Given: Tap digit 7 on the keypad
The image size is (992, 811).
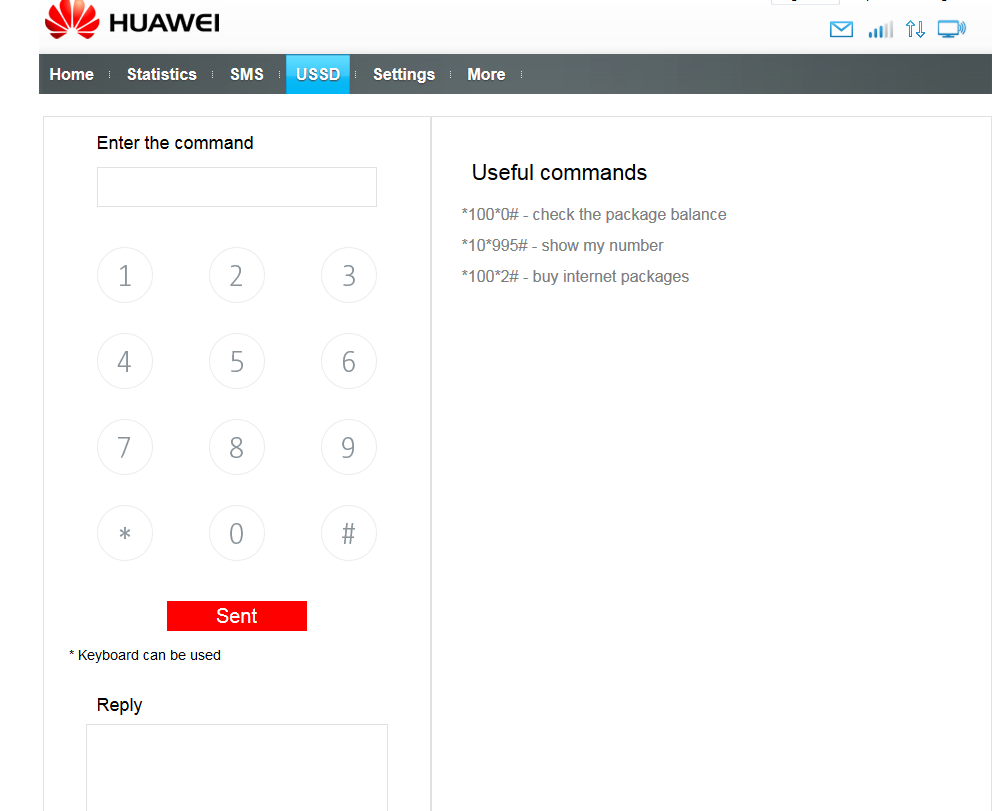Looking at the screenshot, I should coord(125,447).
